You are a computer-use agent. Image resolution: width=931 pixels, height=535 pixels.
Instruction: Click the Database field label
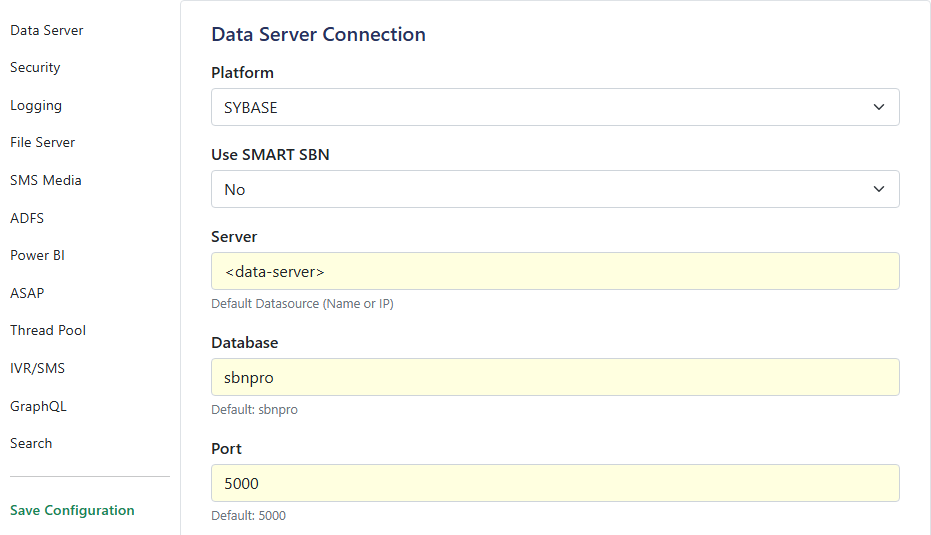pos(245,343)
